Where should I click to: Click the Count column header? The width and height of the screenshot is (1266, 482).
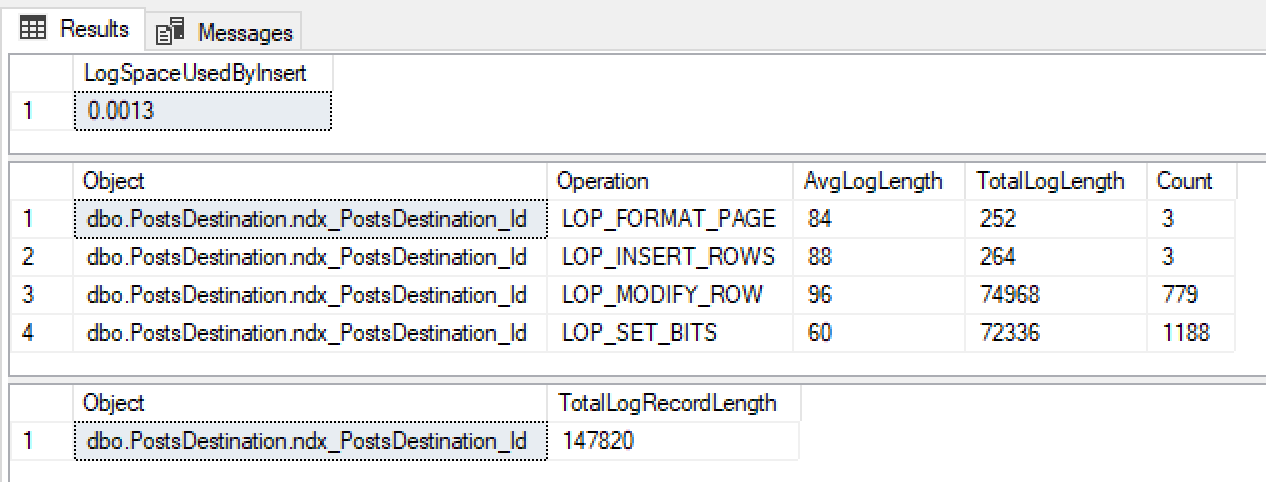tap(1185, 181)
